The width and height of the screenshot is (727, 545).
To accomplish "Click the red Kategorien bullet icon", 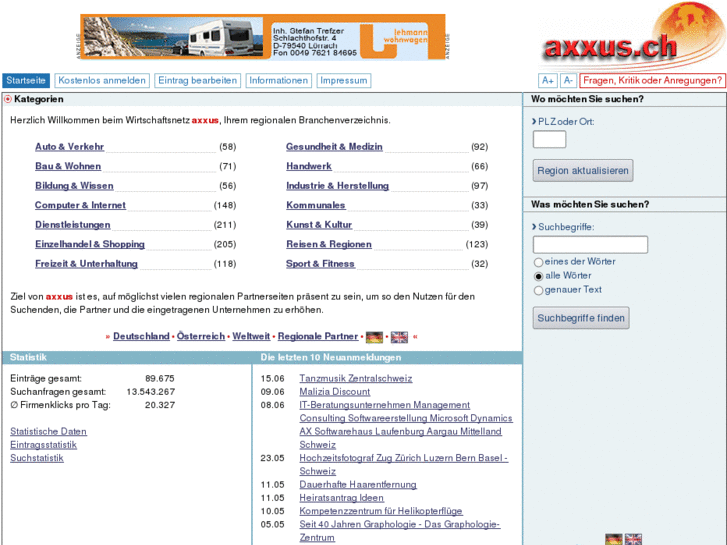I will 7,99.
